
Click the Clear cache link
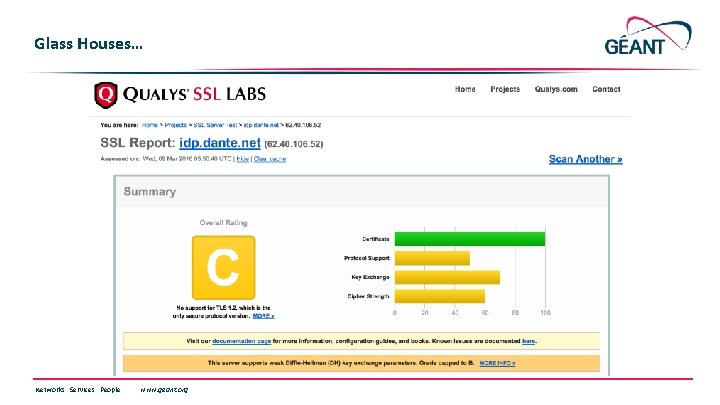click(x=270, y=159)
